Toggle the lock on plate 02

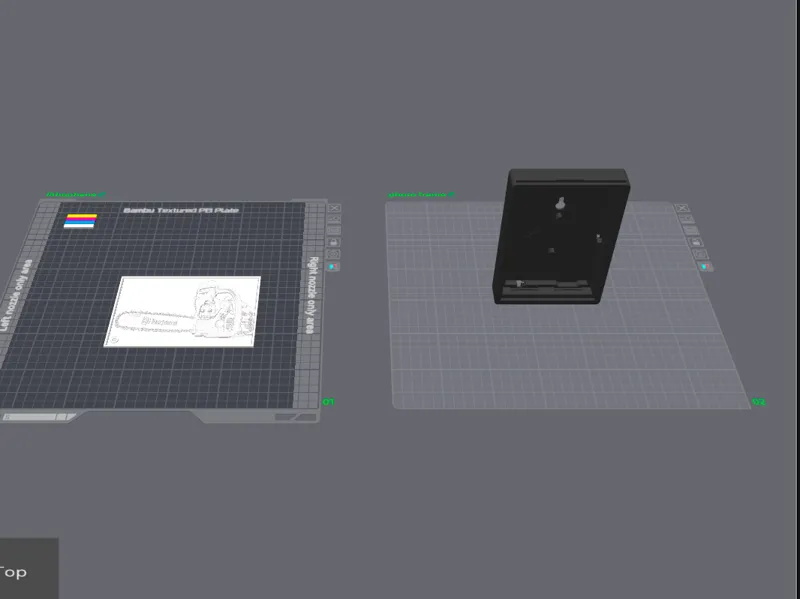(696, 242)
